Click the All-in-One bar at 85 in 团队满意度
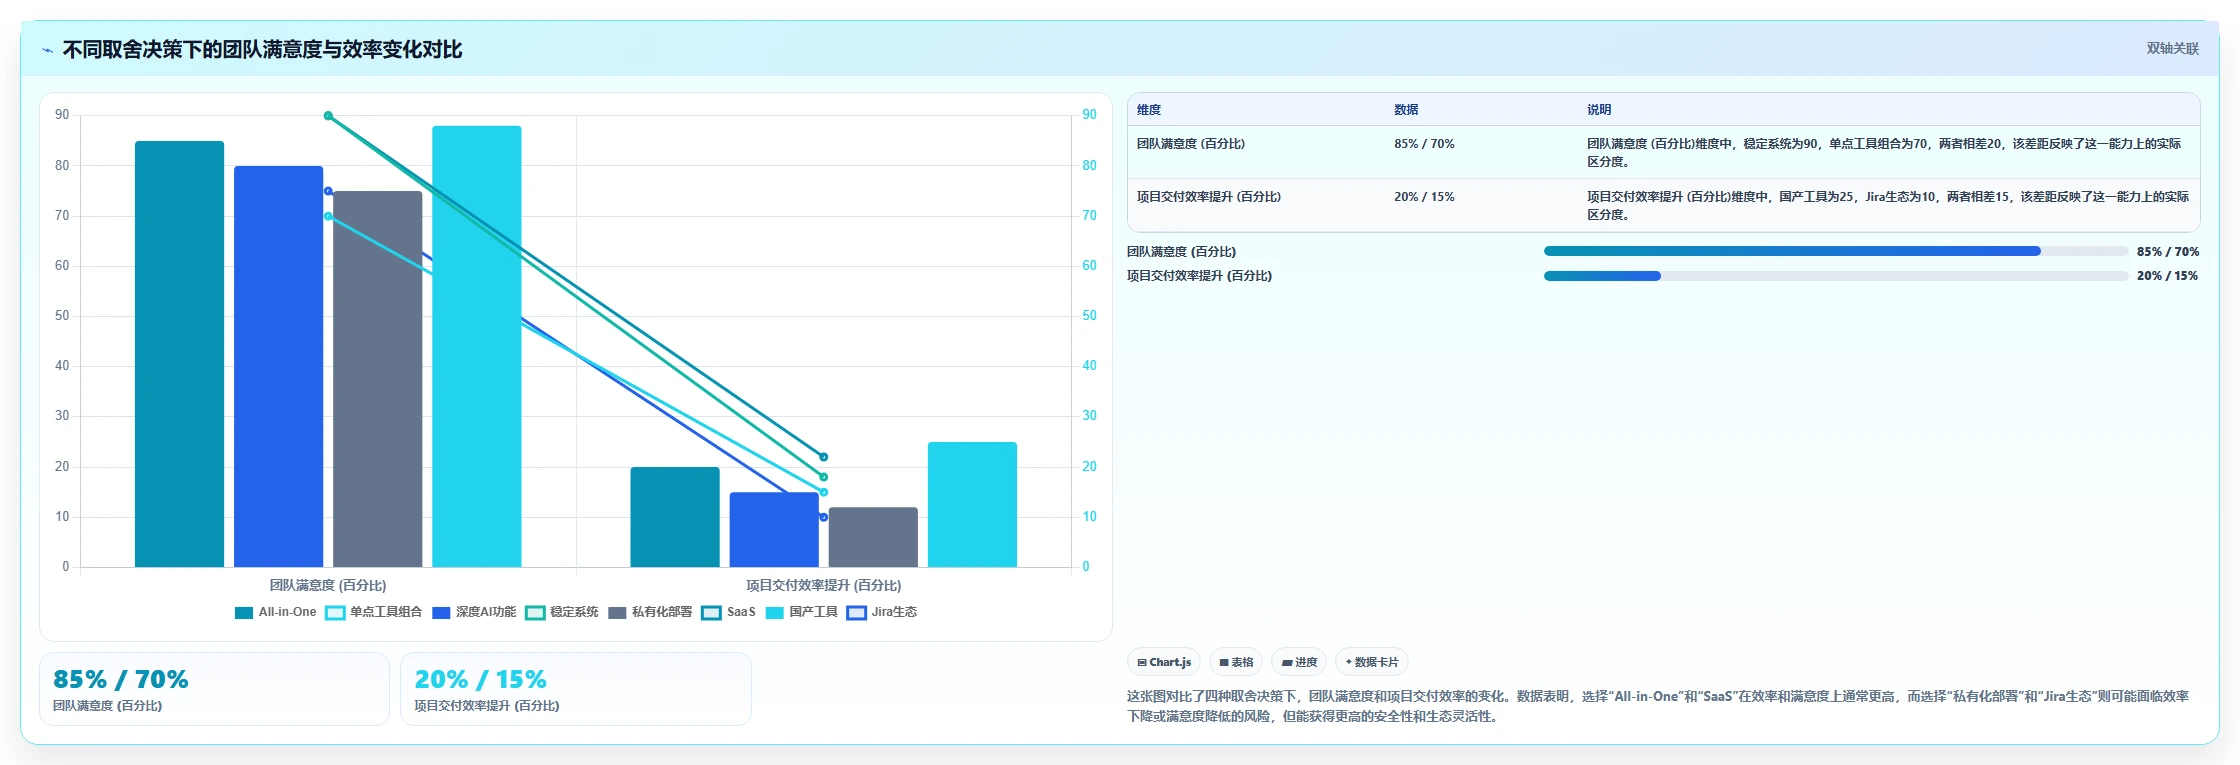The image size is (2240, 765). (x=180, y=354)
